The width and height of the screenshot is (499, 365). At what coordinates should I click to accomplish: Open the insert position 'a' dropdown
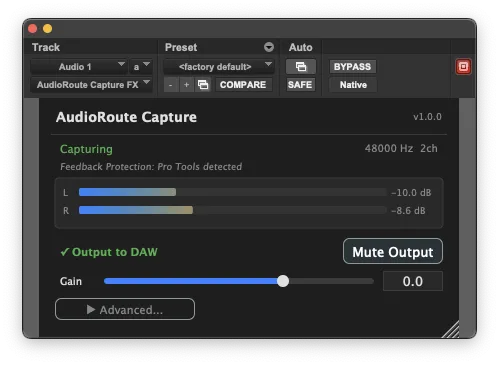(x=141, y=67)
